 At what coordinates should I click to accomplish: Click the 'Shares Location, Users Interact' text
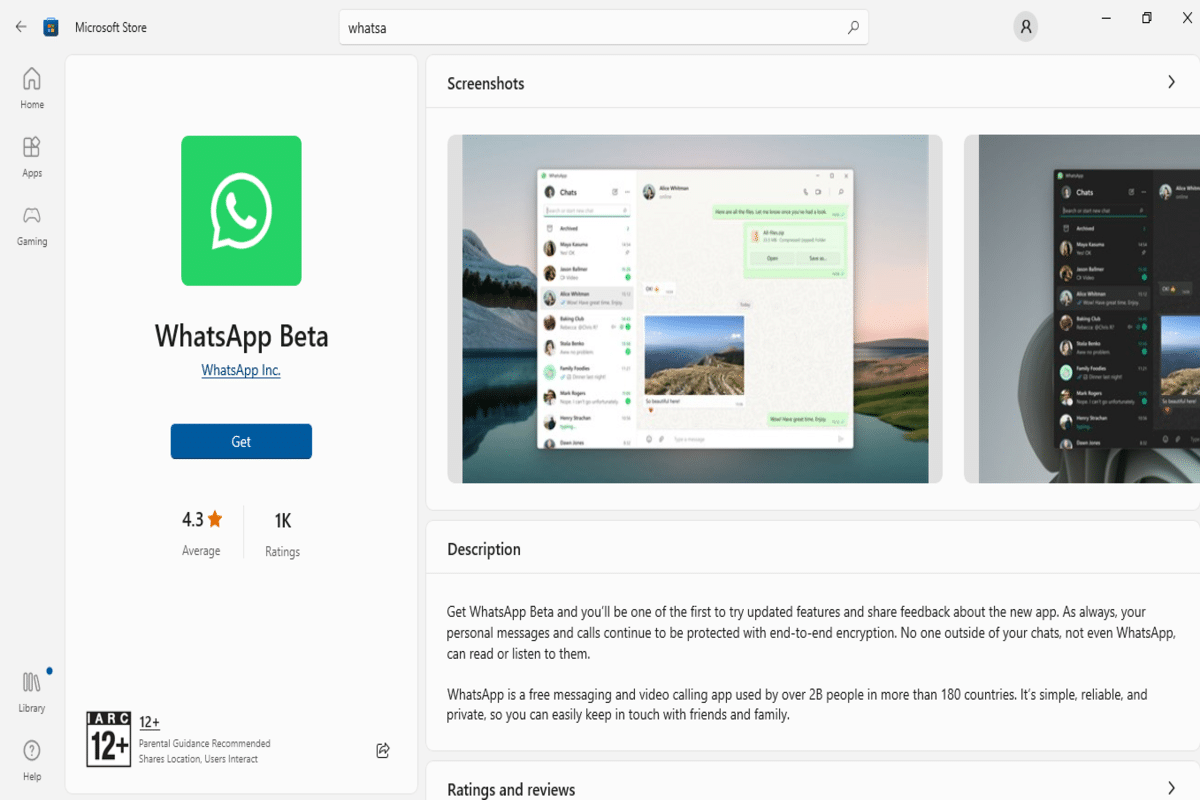[x=199, y=759]
